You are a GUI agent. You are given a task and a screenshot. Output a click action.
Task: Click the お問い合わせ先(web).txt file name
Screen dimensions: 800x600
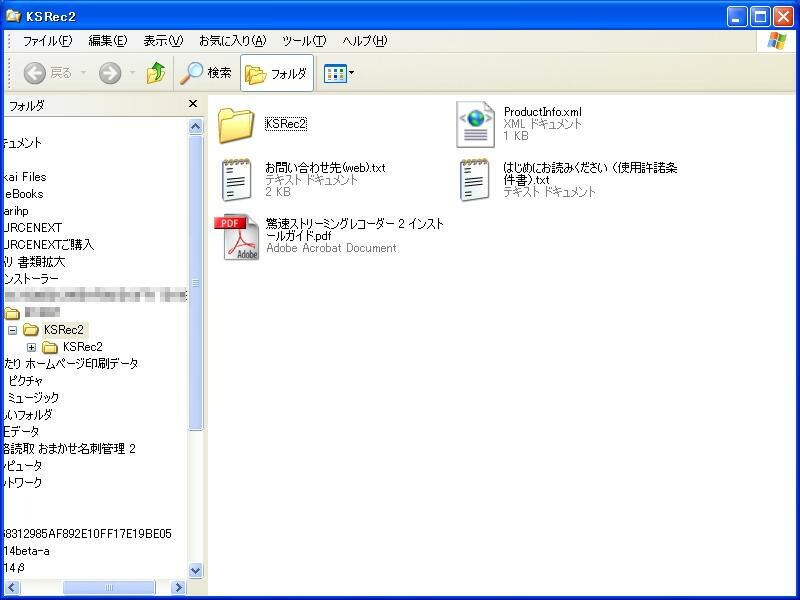[325, 167]
